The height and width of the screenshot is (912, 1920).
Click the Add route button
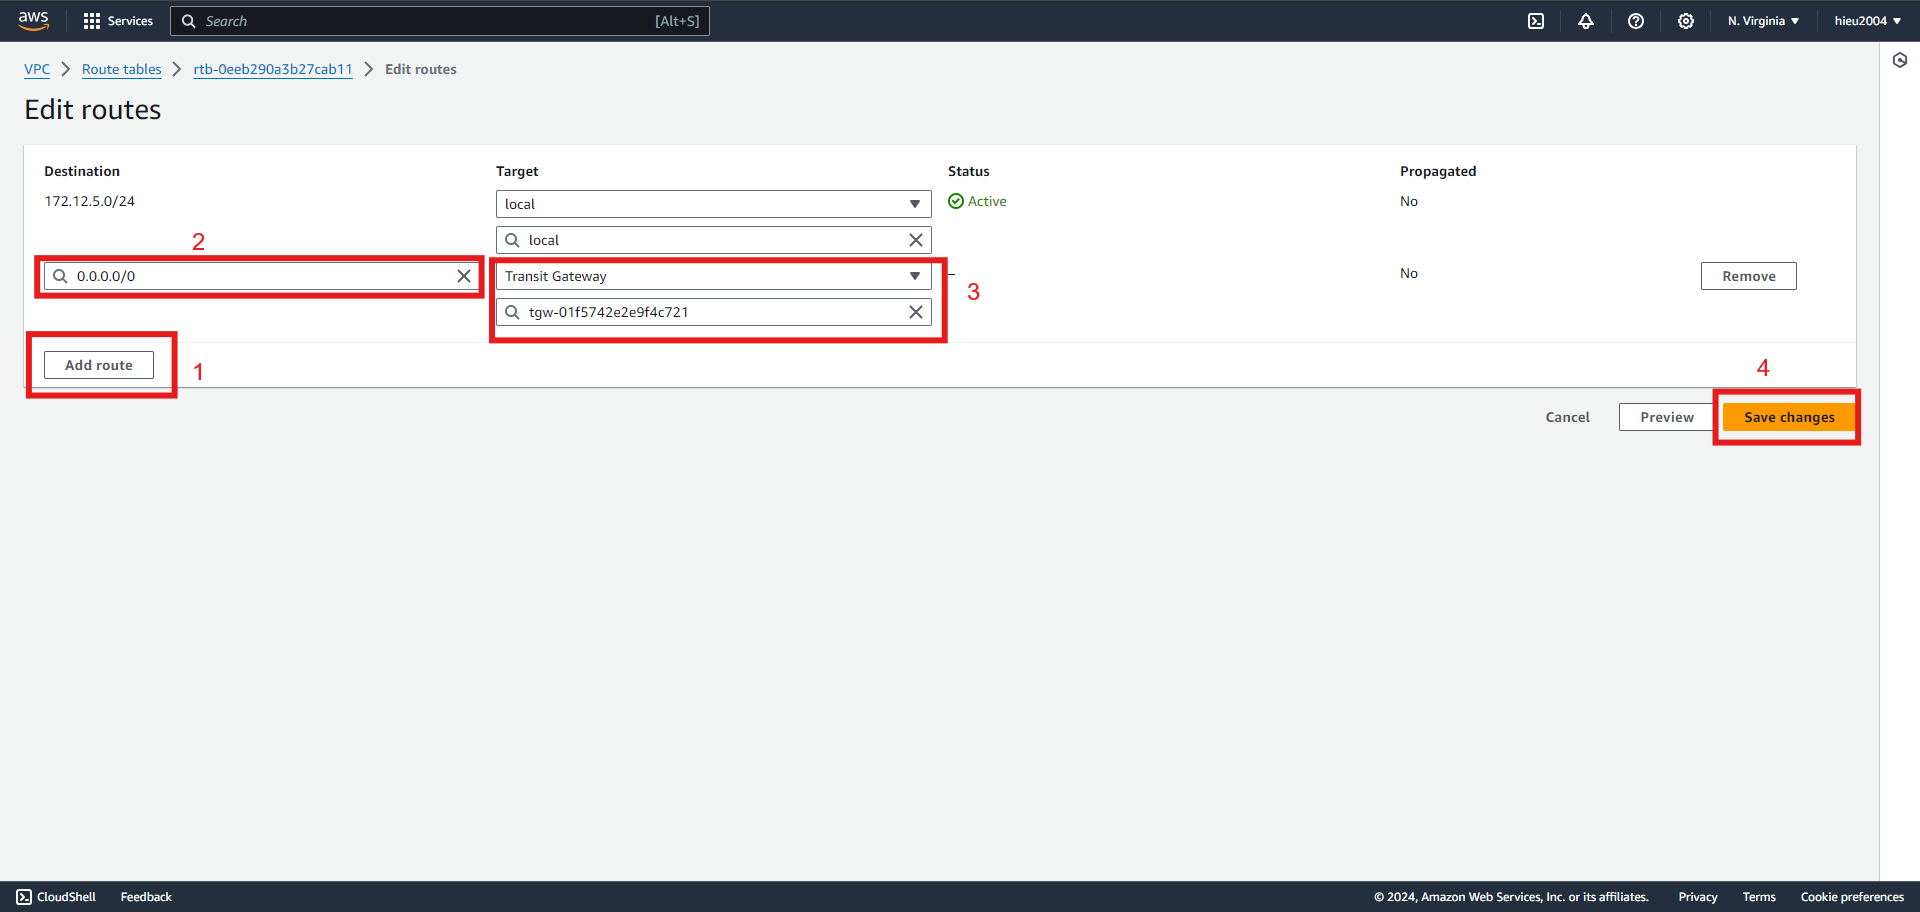(99, 365)
